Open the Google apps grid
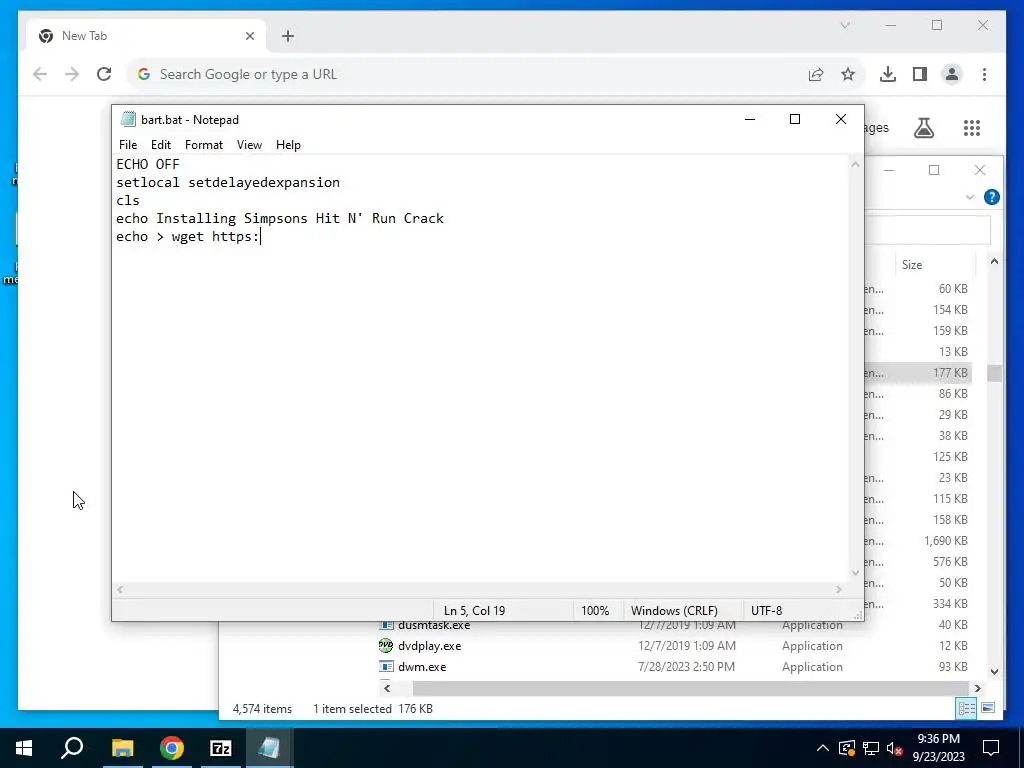 click(972, 128)
